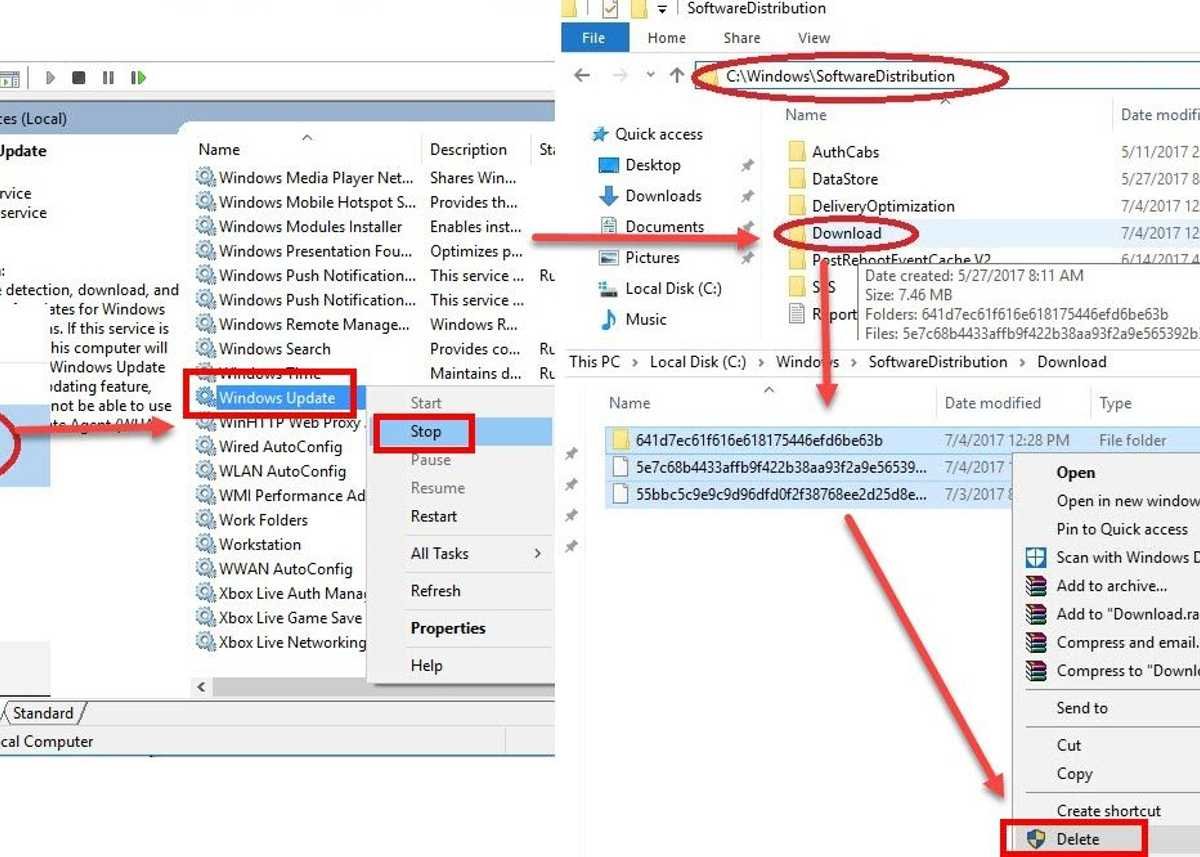1200x857 pixels.
Task: Sort services by Description column header
Action: [469, 149]
